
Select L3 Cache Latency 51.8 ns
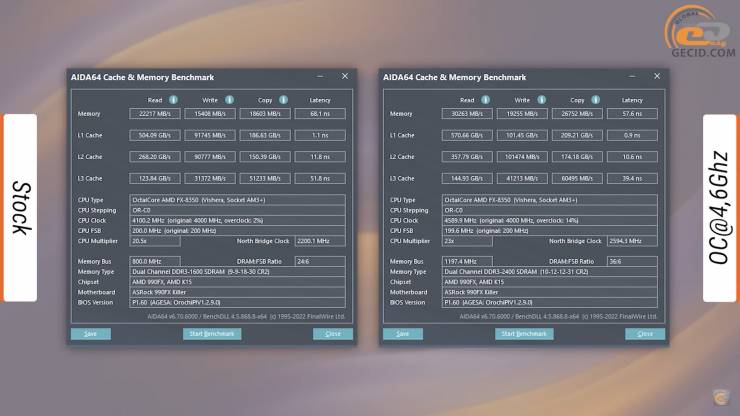click(x=320, y=178)
